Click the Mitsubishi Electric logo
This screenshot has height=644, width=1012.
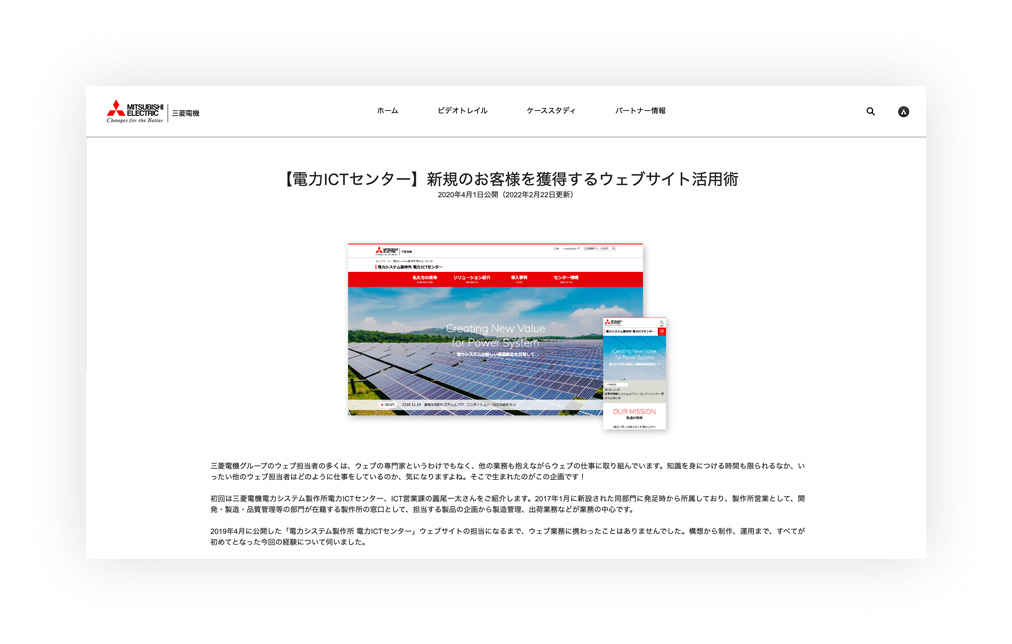click(135, 112)
